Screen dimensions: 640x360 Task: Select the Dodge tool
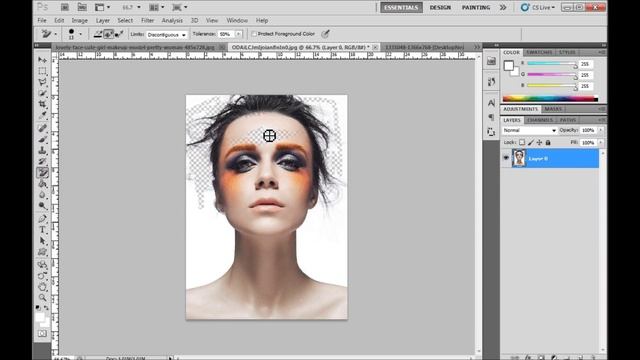coord(42,206)
